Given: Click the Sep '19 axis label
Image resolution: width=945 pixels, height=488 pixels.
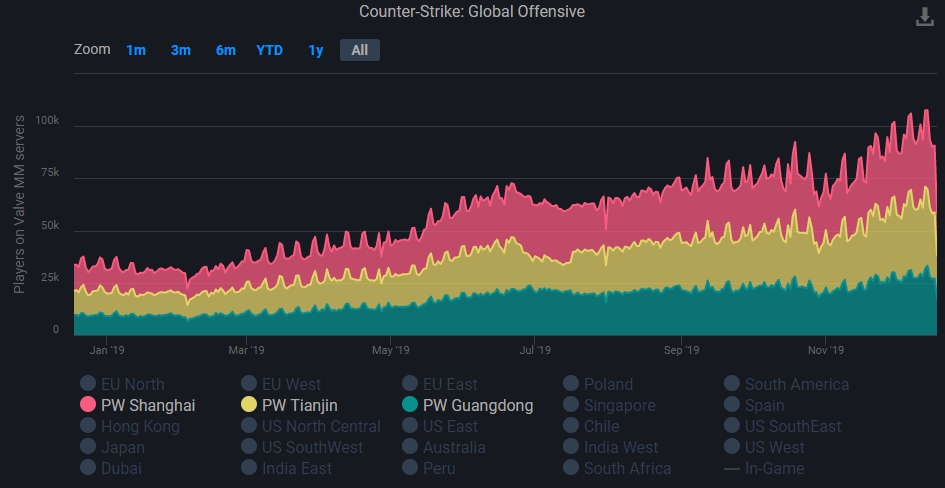Looking at the screenshot, I should pos(682,350).
